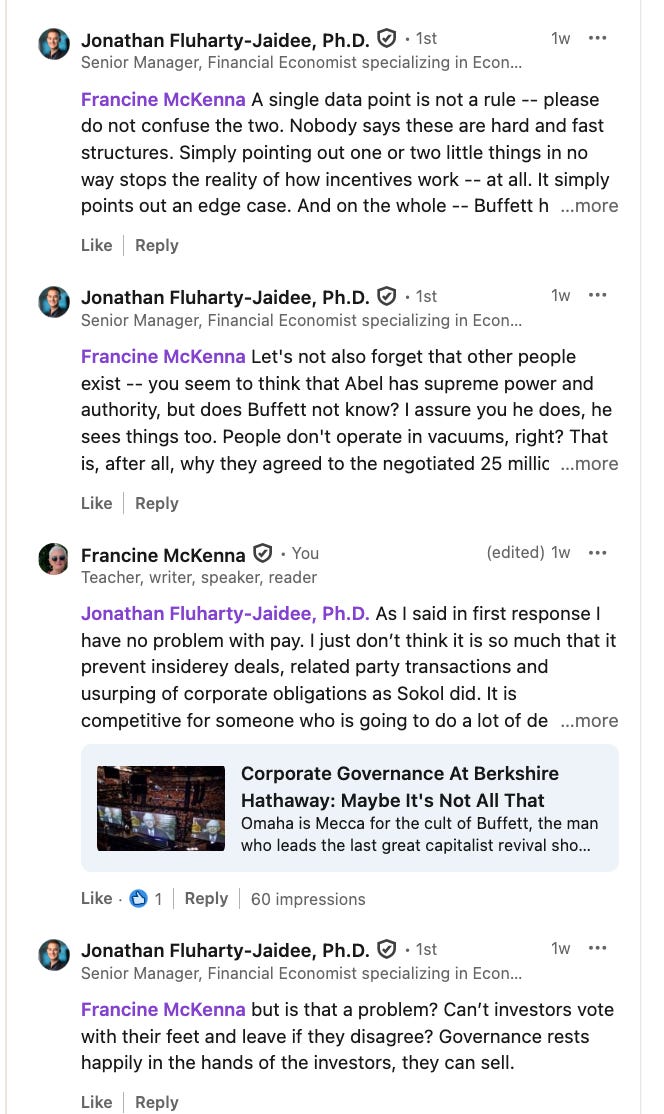Open three-dot menu on last Jonathan comment
Image resolution: width=664 pixels, height=1114 pixels.
click(x=597, y=948)
